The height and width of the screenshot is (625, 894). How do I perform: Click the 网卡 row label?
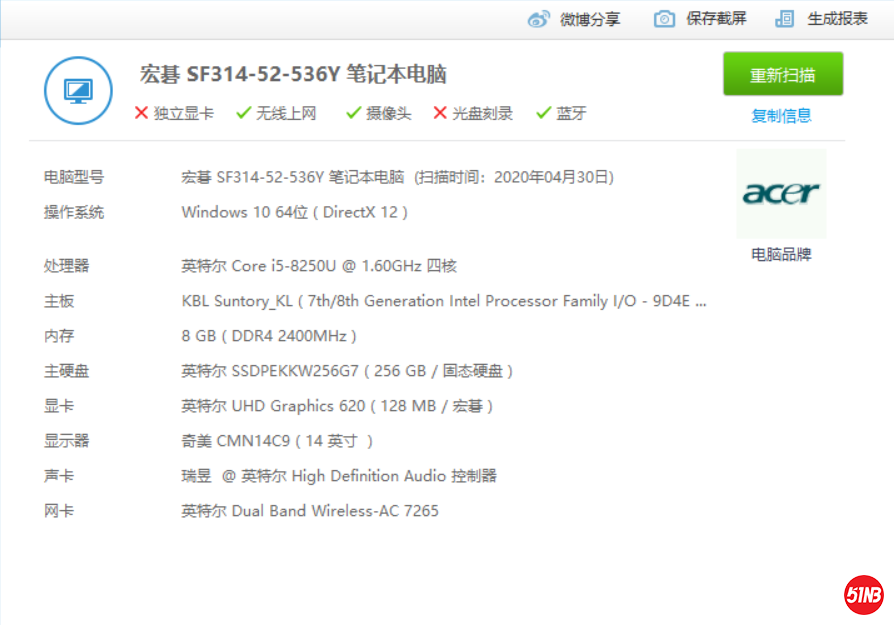tap(59, 511)
